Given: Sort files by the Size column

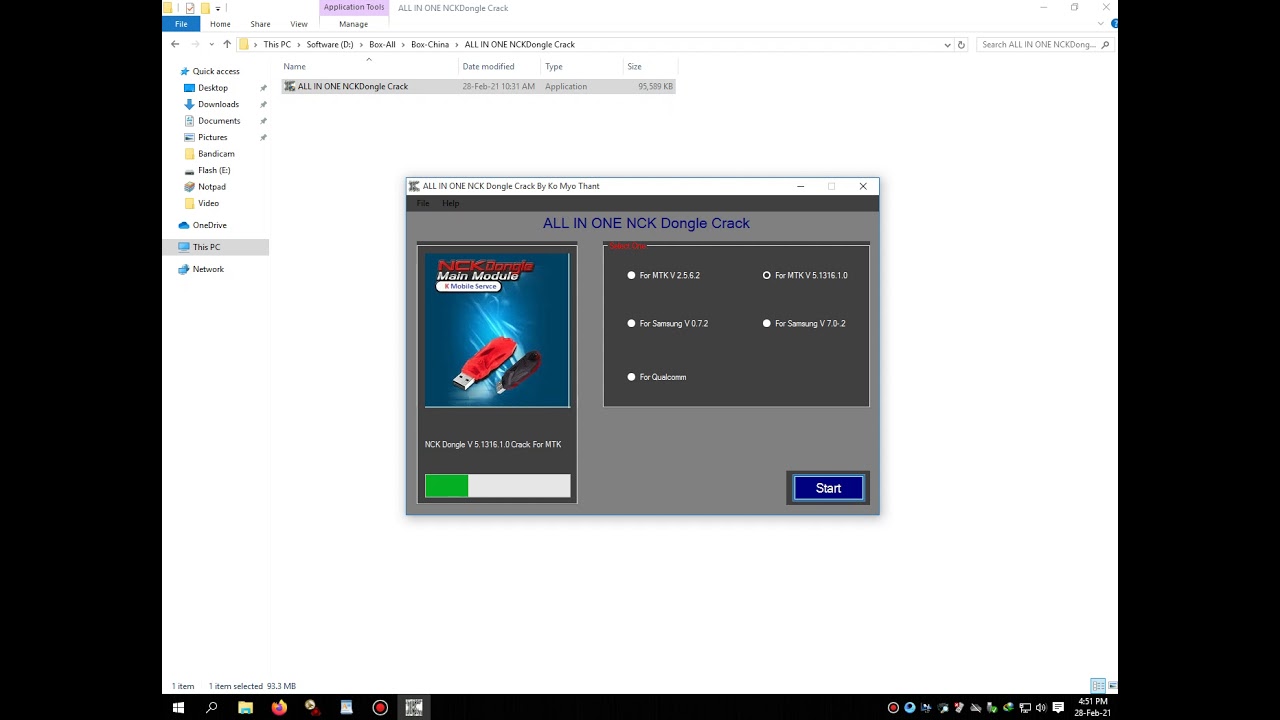Looking at the screenshot, I should point(649,66).
